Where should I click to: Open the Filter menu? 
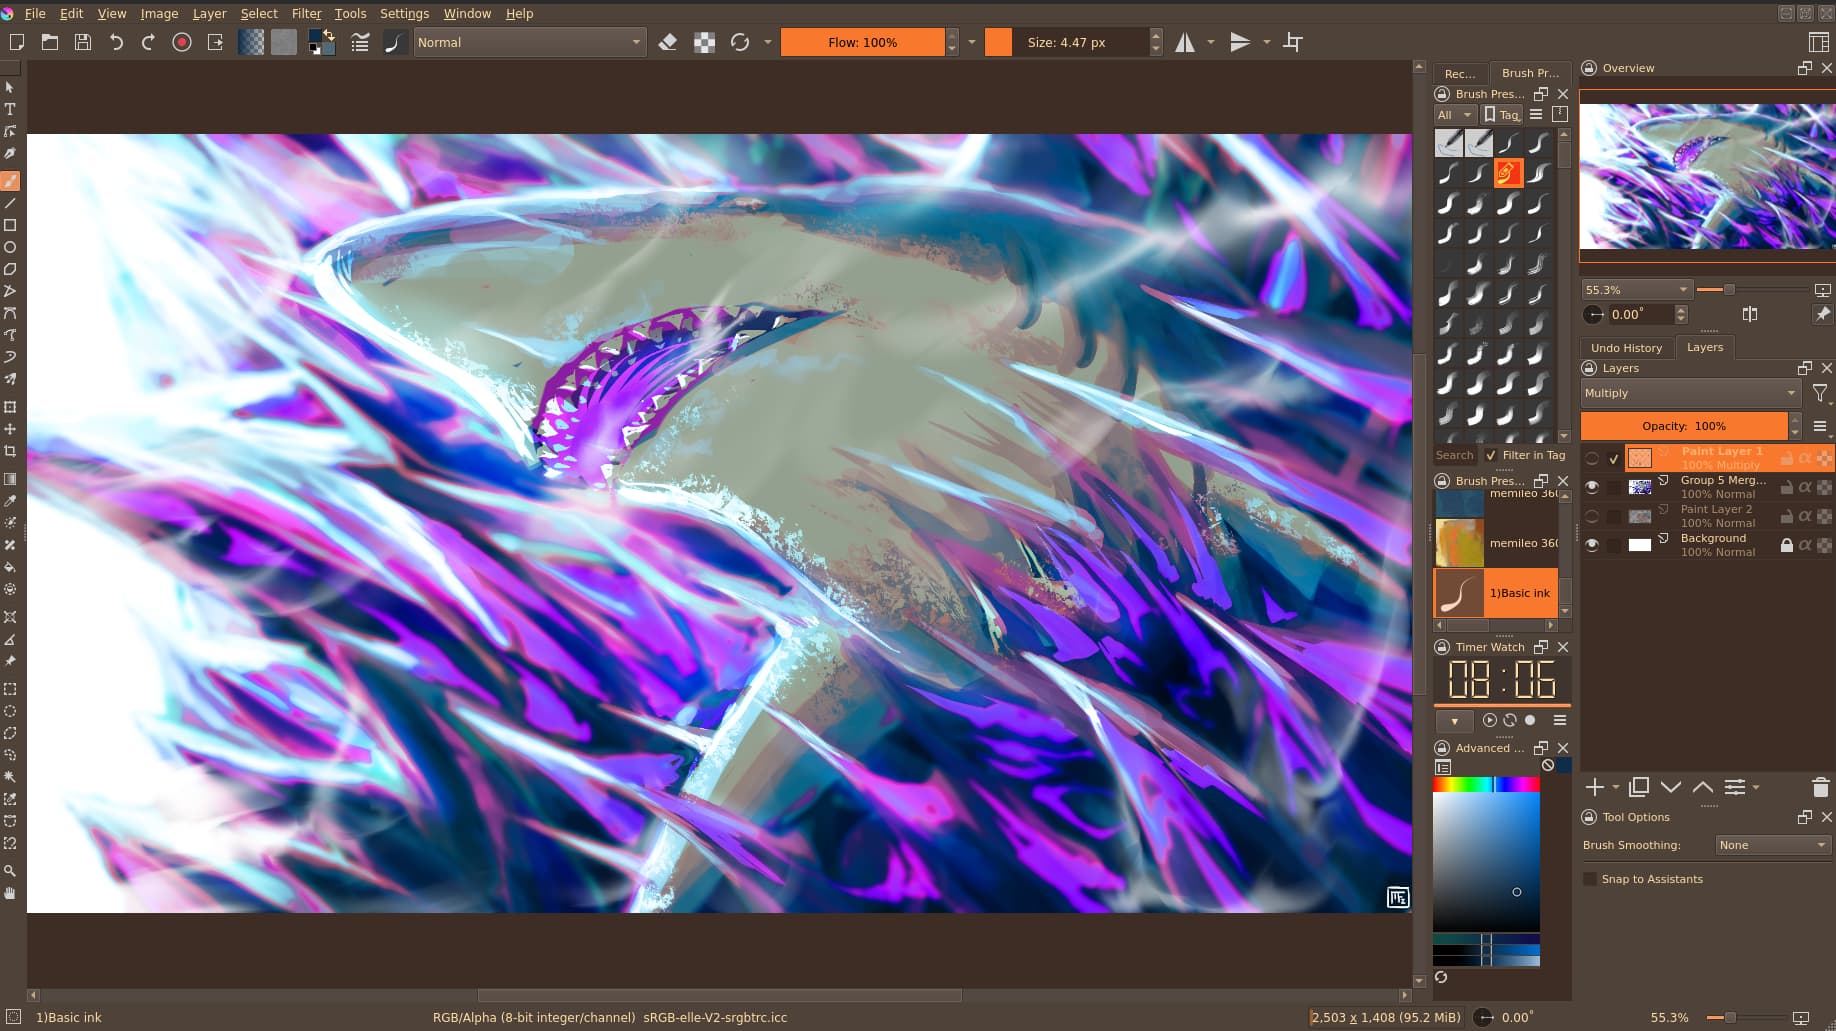[x=306, y=13]
